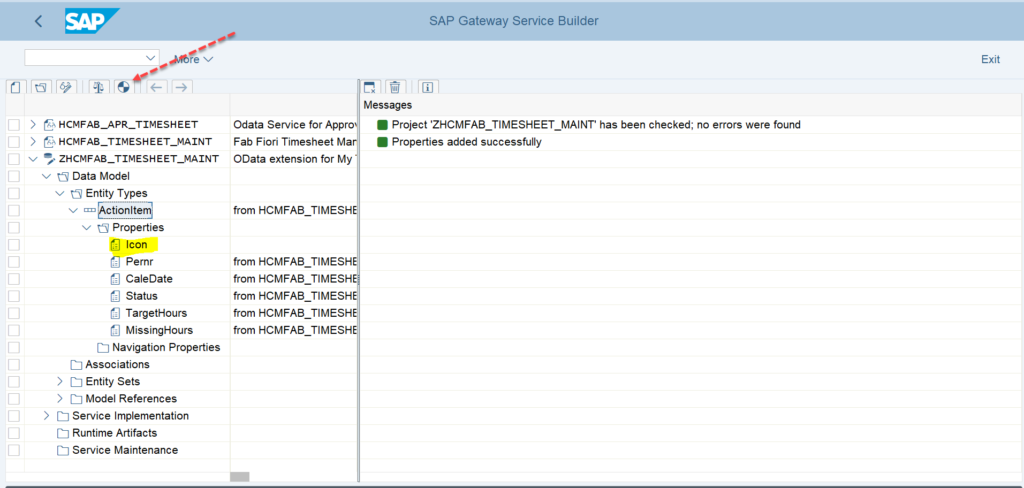Tick the checkbox in the ActionItem row
The image size is (1024, 488).
click(14, 210)
